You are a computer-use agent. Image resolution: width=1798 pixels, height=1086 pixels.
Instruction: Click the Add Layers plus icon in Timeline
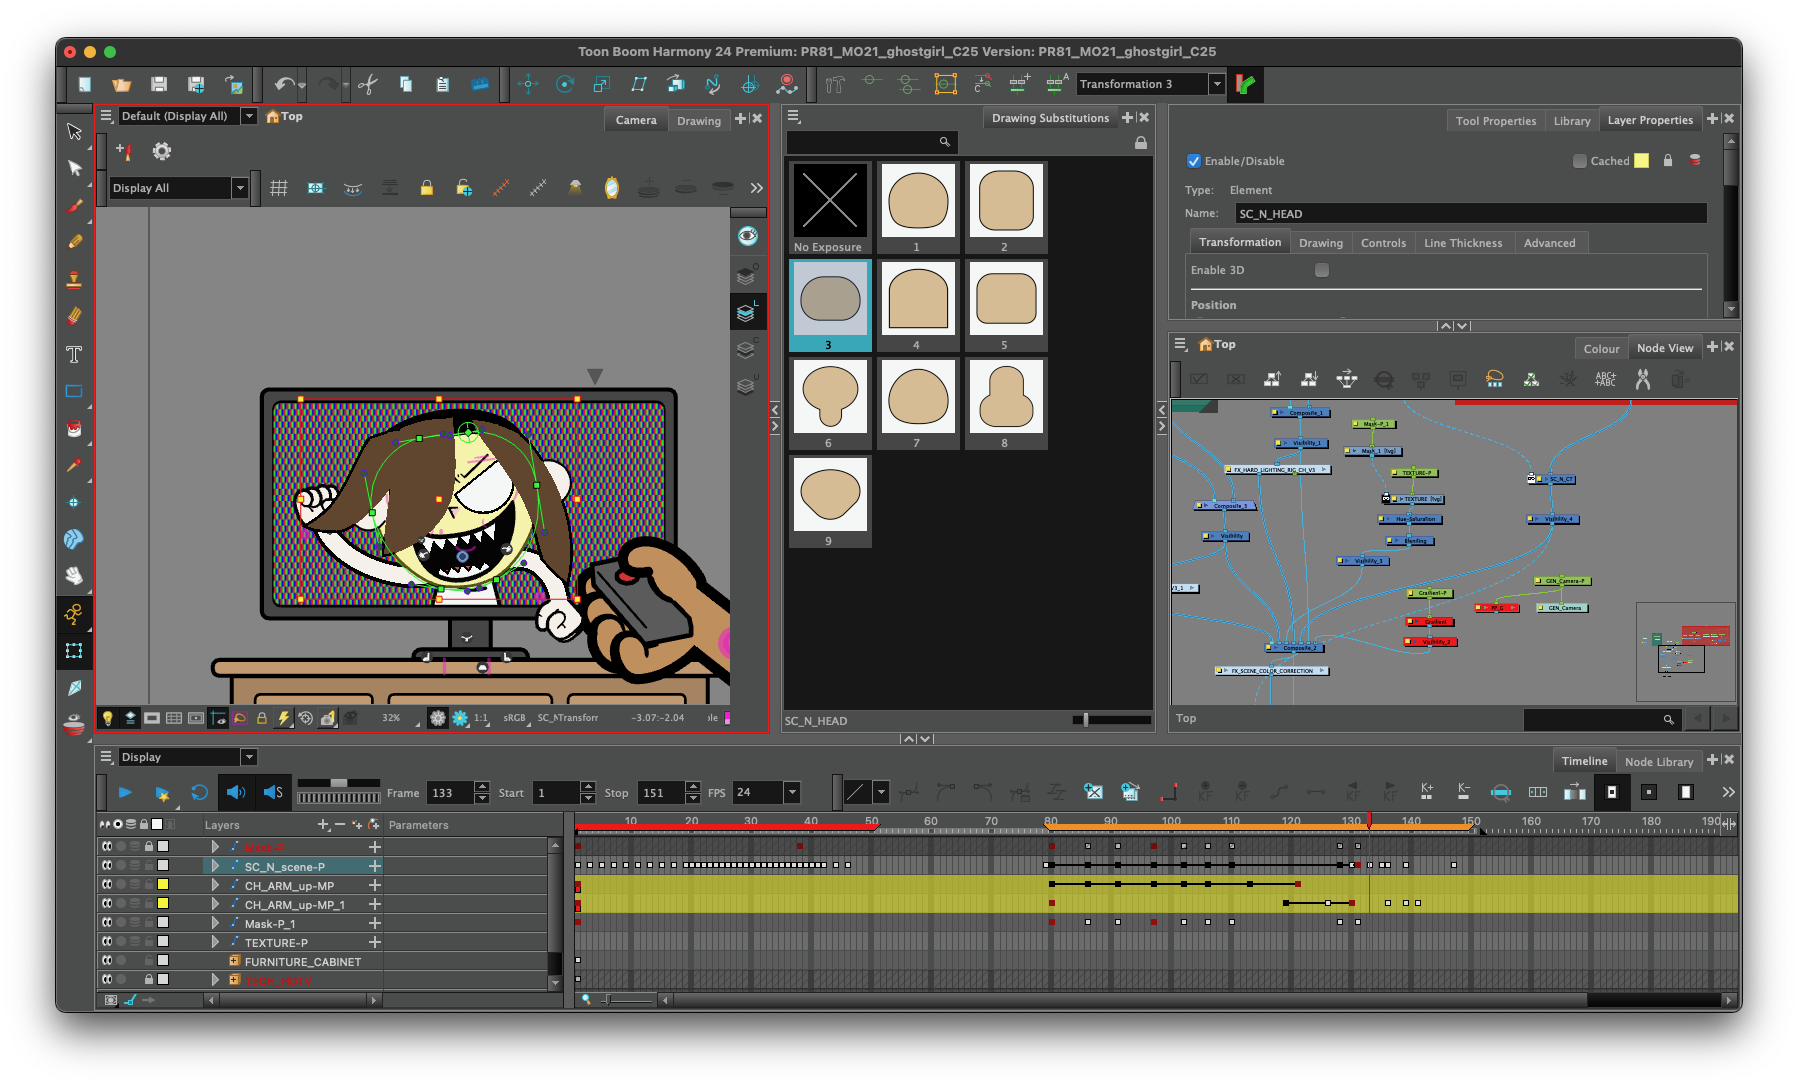pos(323,825)
